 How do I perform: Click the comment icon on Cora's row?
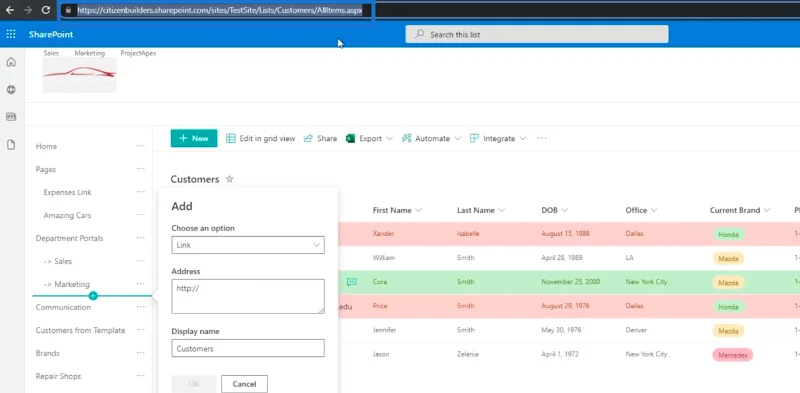[352, 282]
